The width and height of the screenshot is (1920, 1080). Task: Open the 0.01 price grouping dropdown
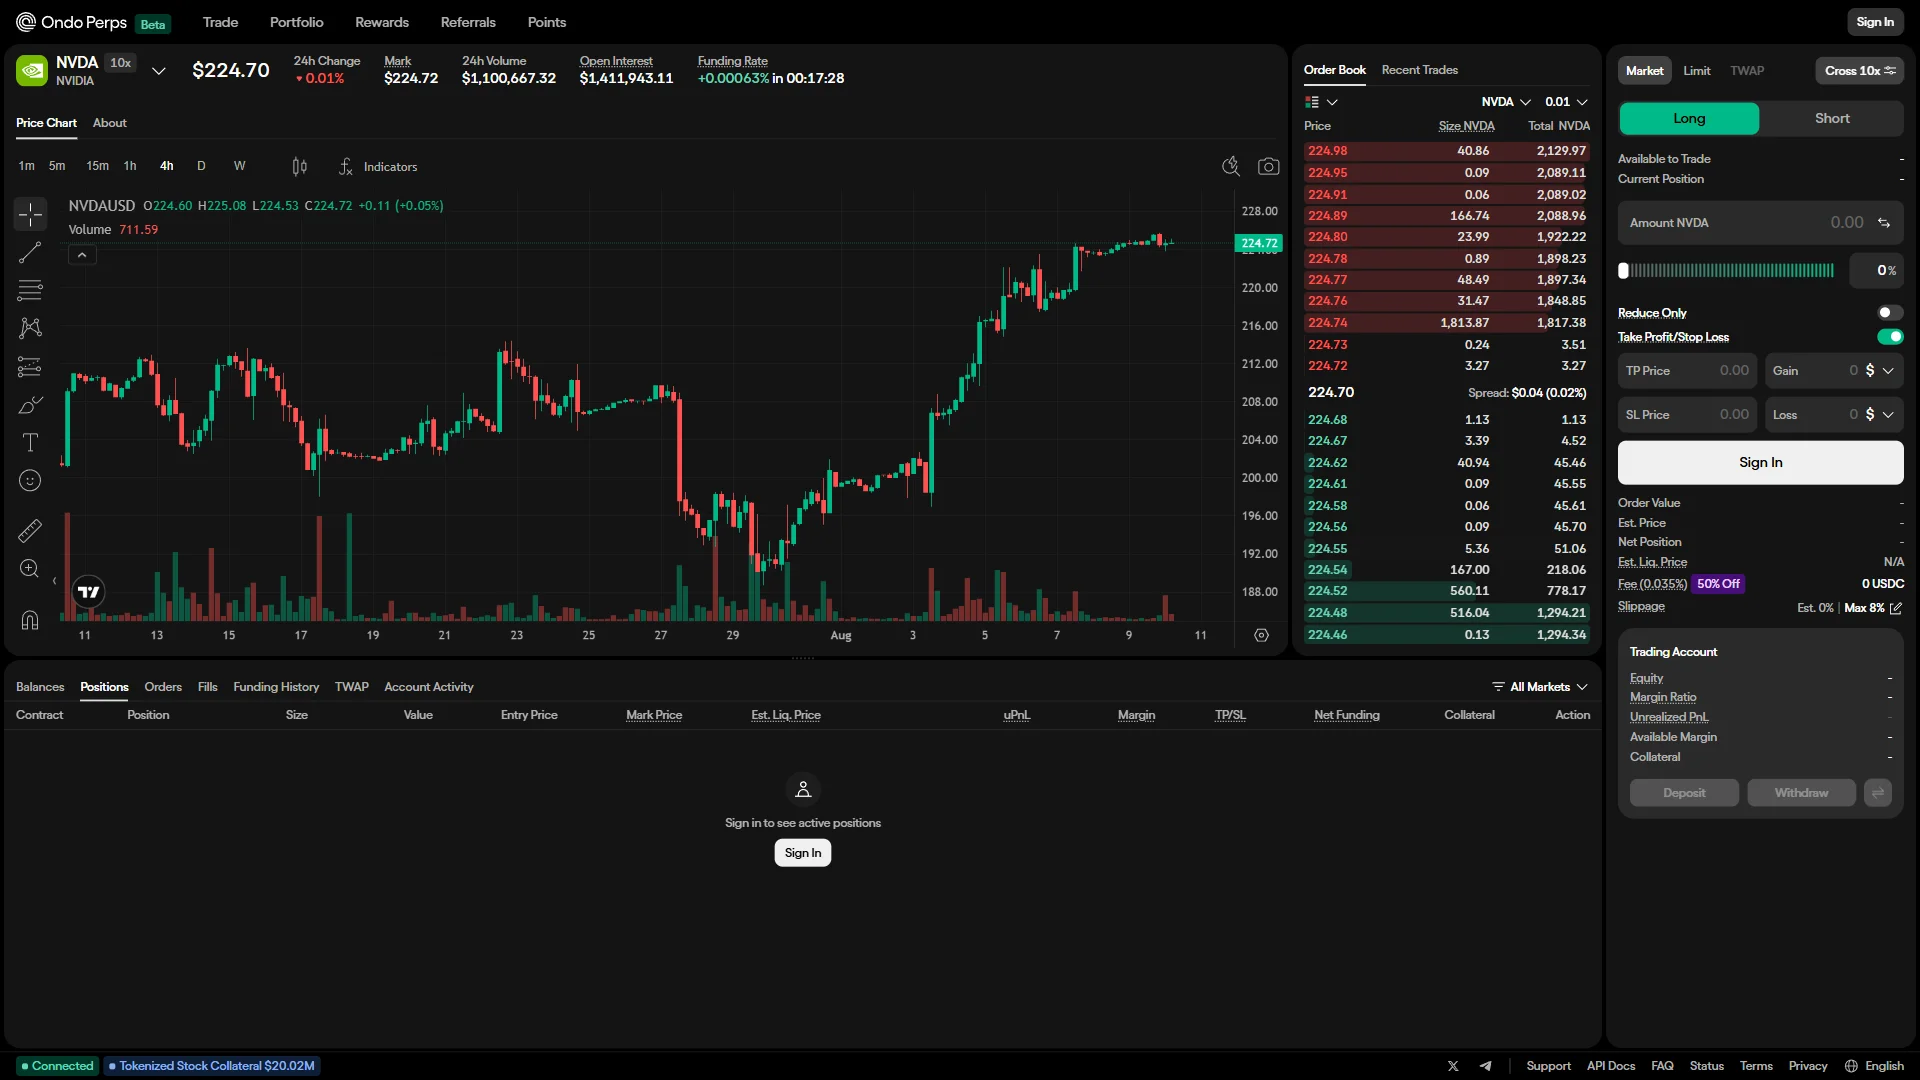coord(1566,102)
